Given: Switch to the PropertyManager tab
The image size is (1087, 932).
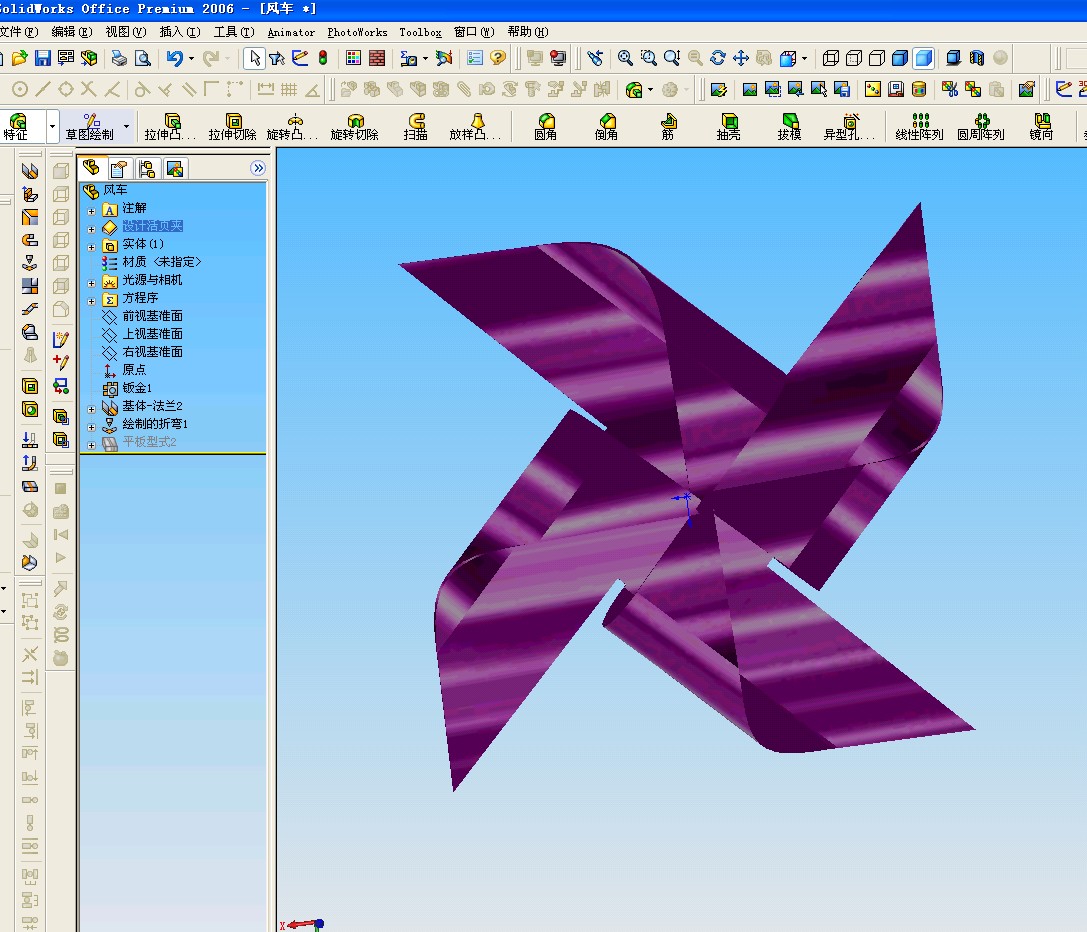Looking at the screenshot, I should pyautogui.click(x=119, y=169).
